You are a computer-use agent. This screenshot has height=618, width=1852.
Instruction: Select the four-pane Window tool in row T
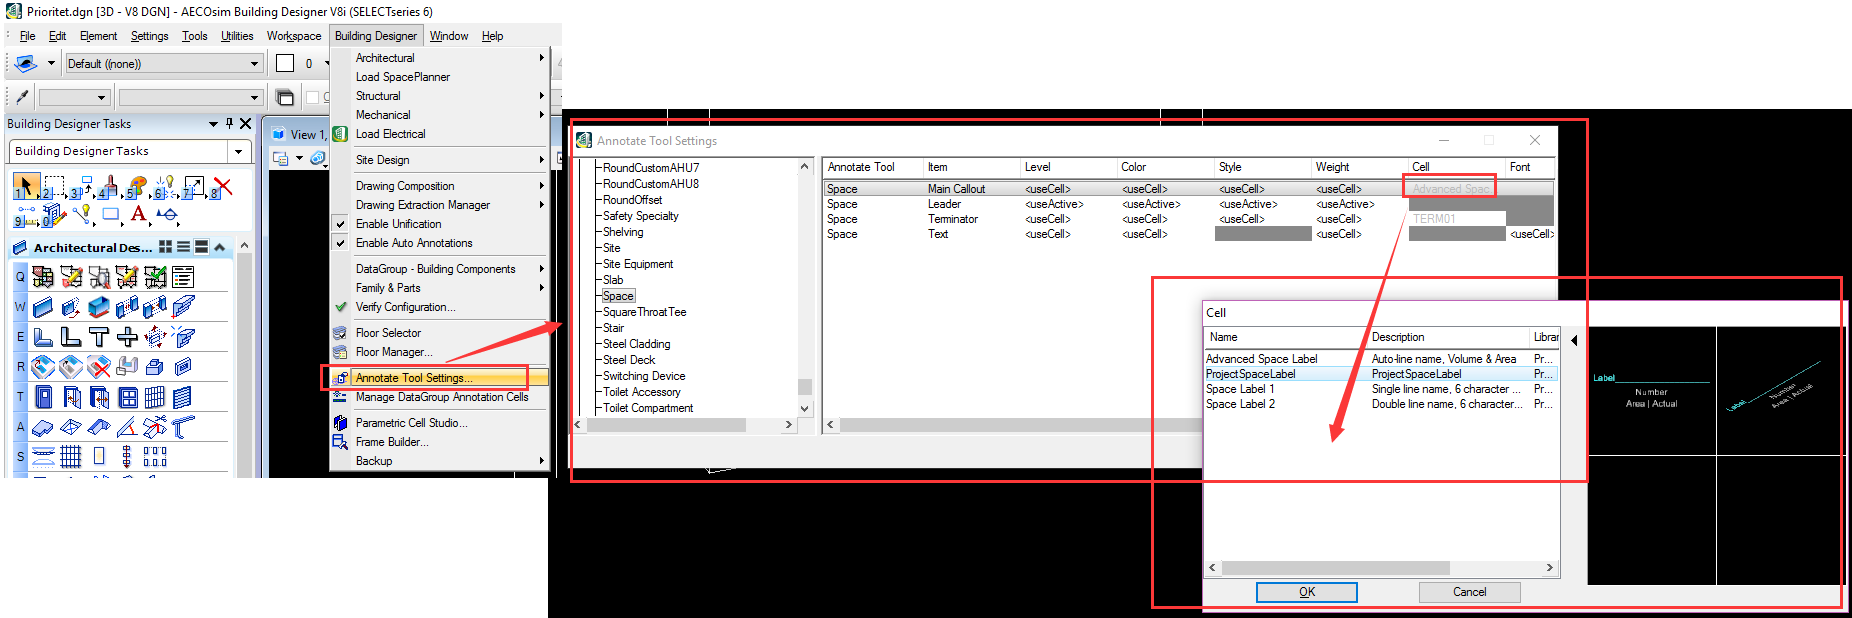pos(127,397)
